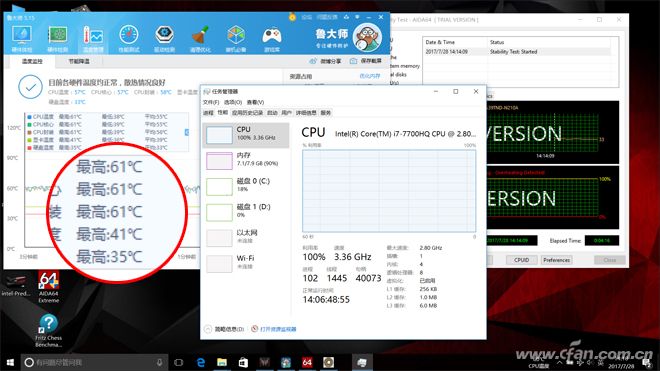Switch to the 详细信息 tab in Task Manager

[306, 113]
